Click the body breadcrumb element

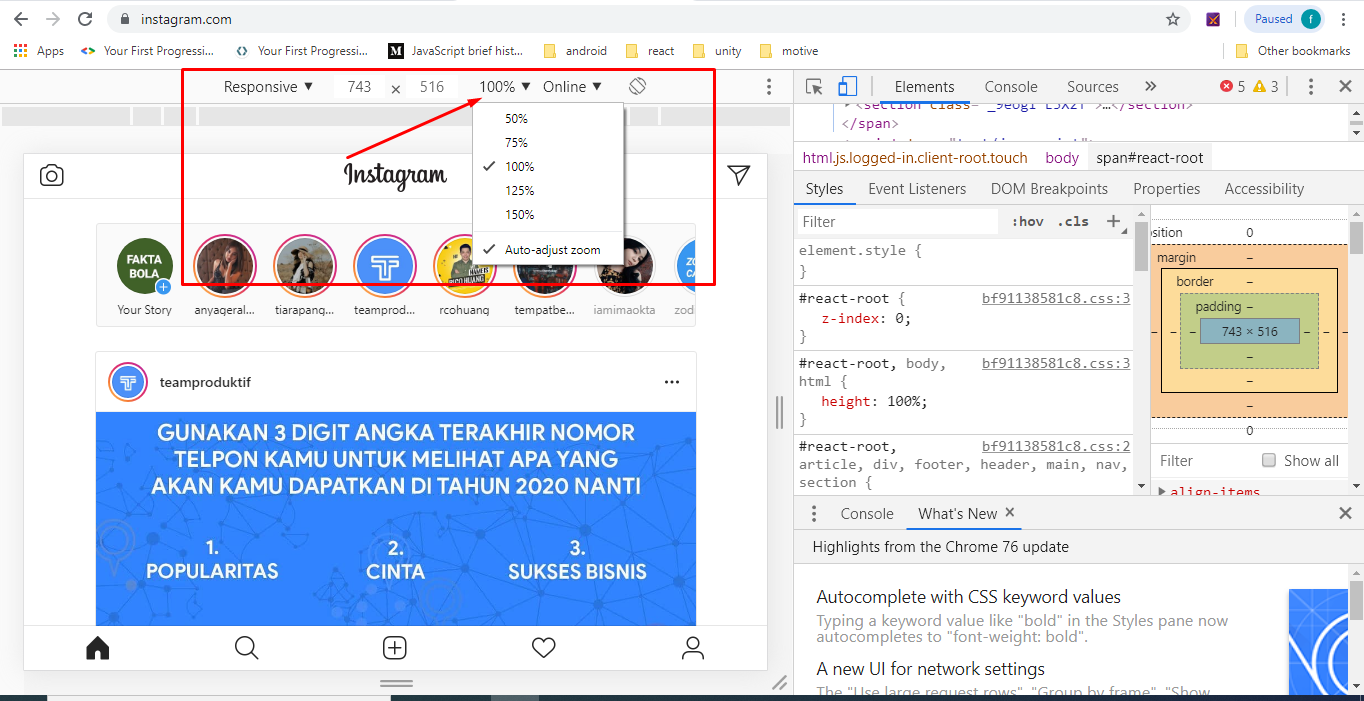point(1062,157)
